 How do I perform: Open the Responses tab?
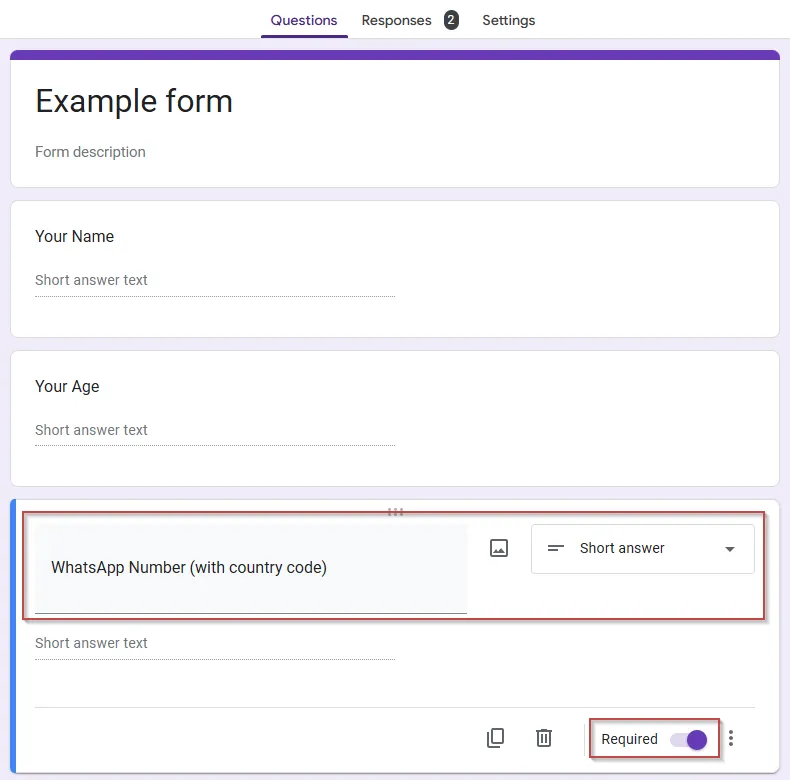pyautogui.click(x=396, y=20)
